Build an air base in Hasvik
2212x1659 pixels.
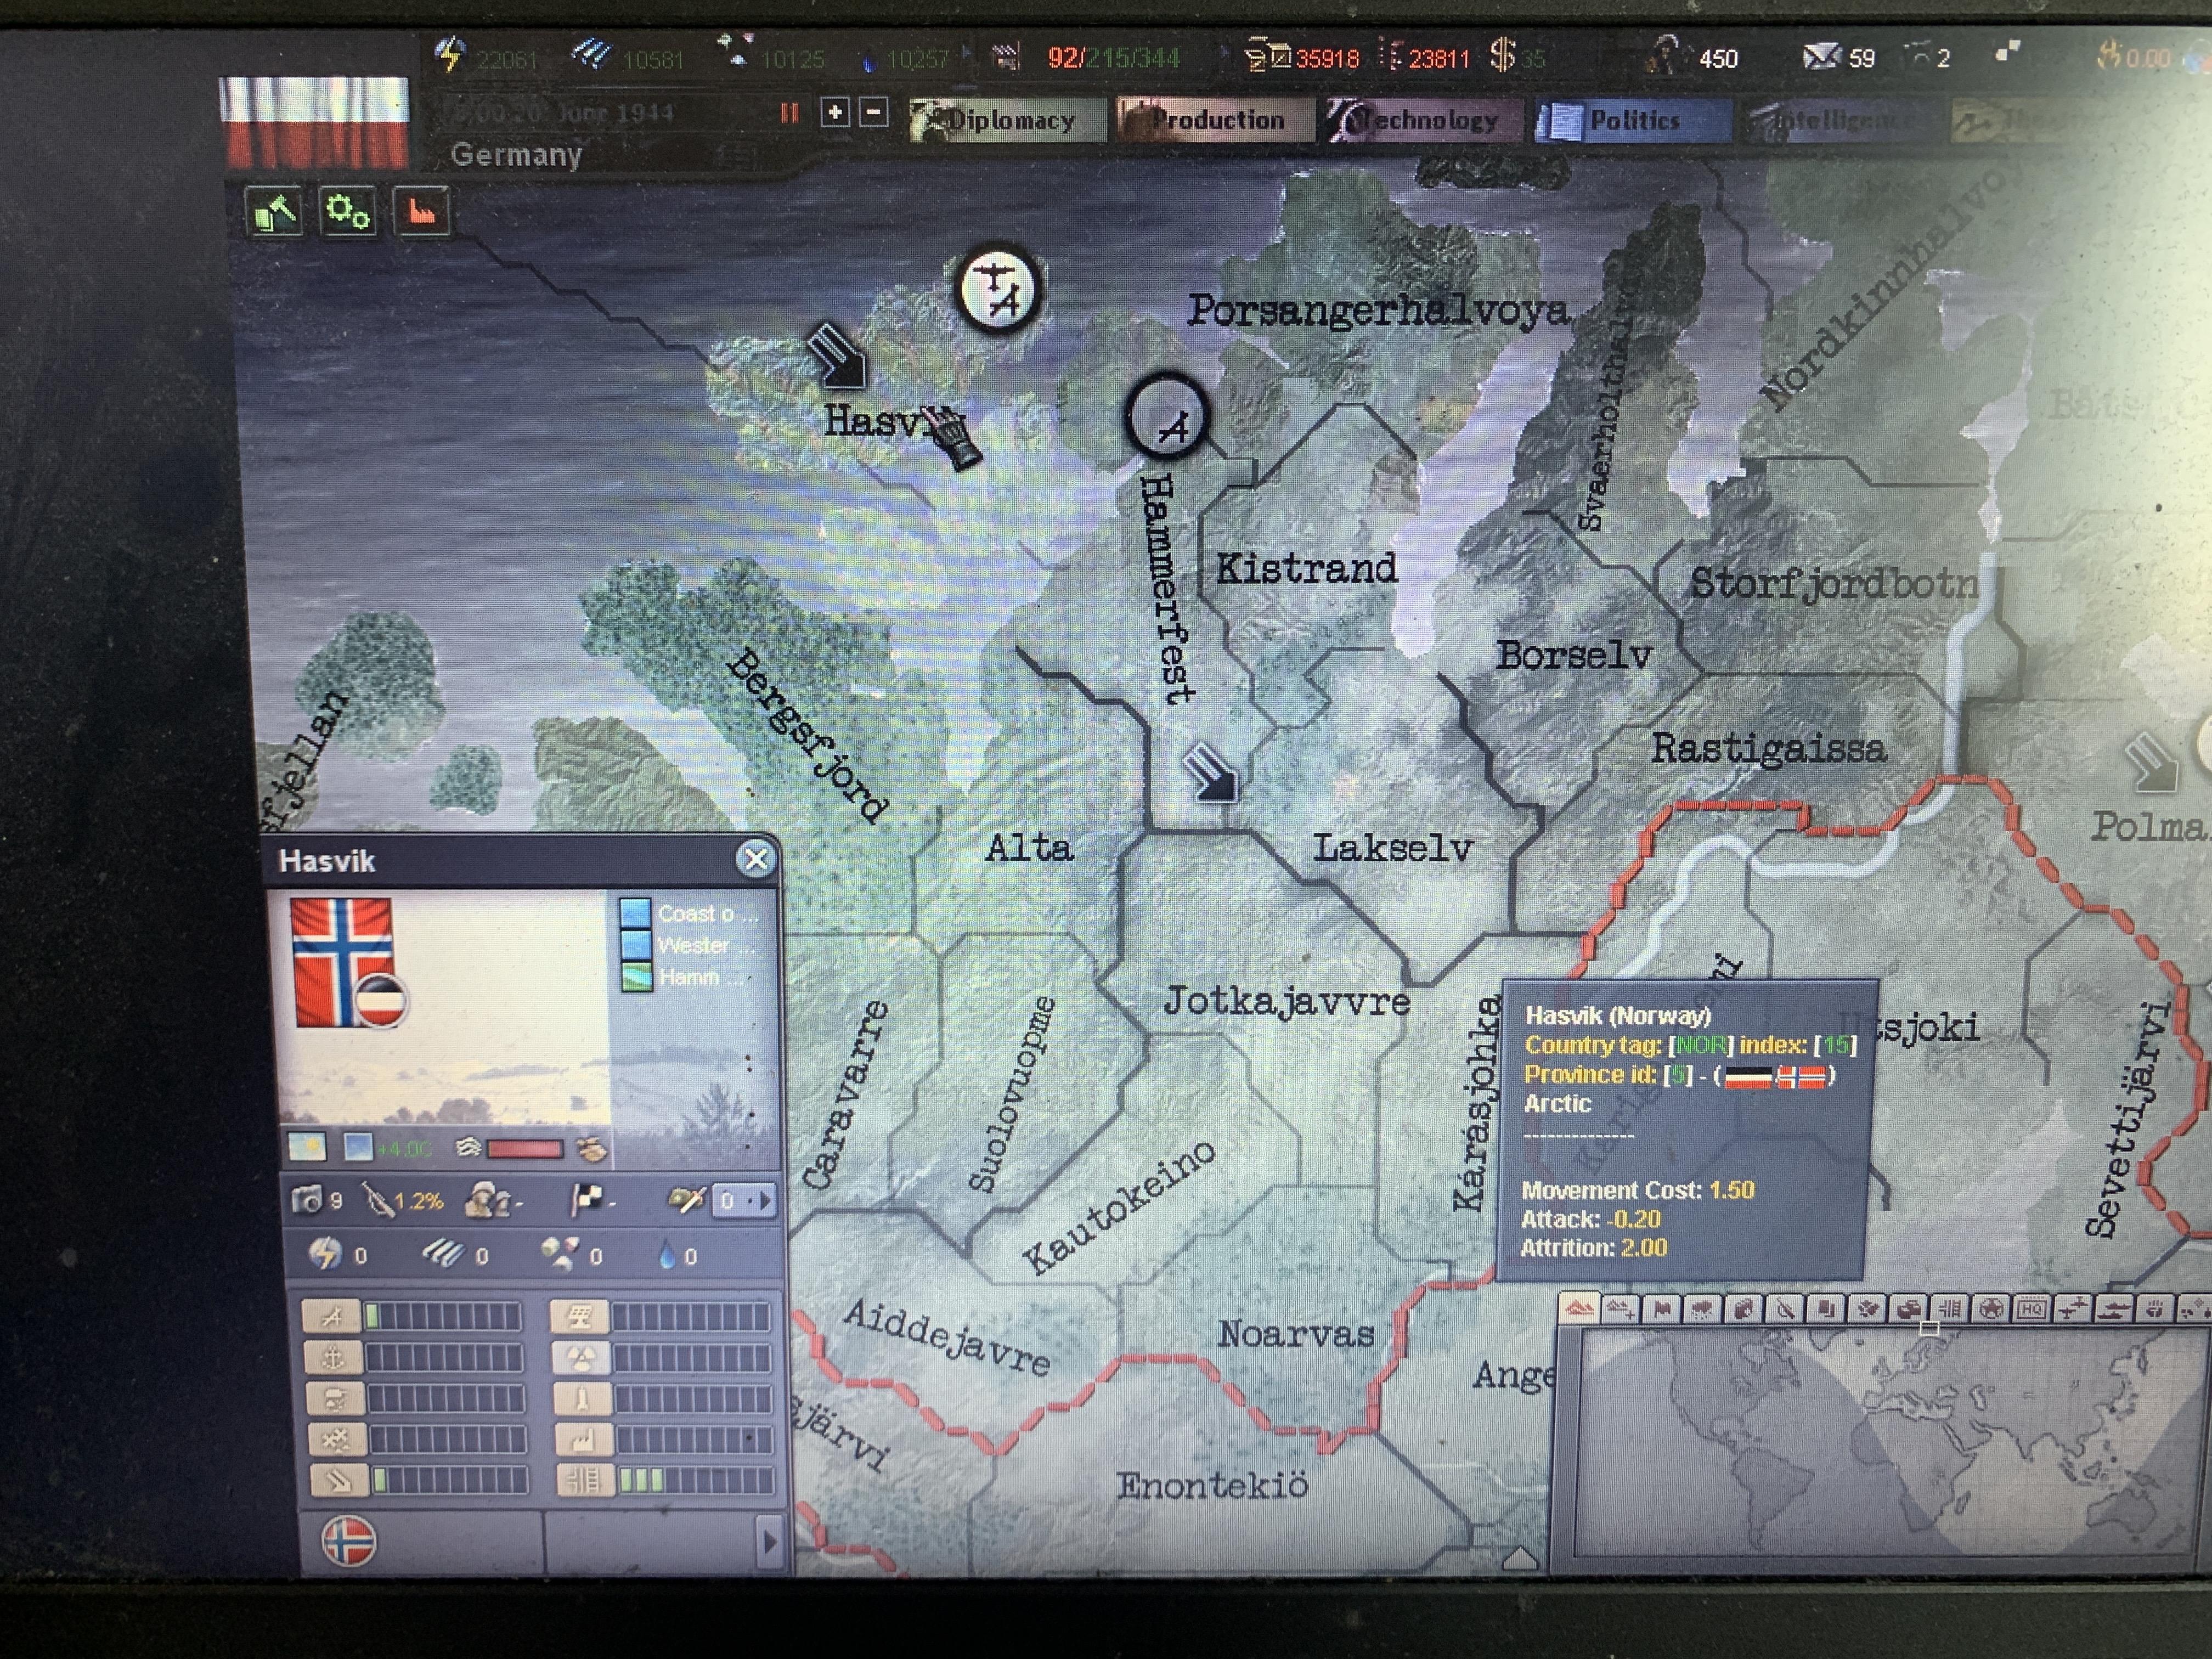pos(331,1316)
